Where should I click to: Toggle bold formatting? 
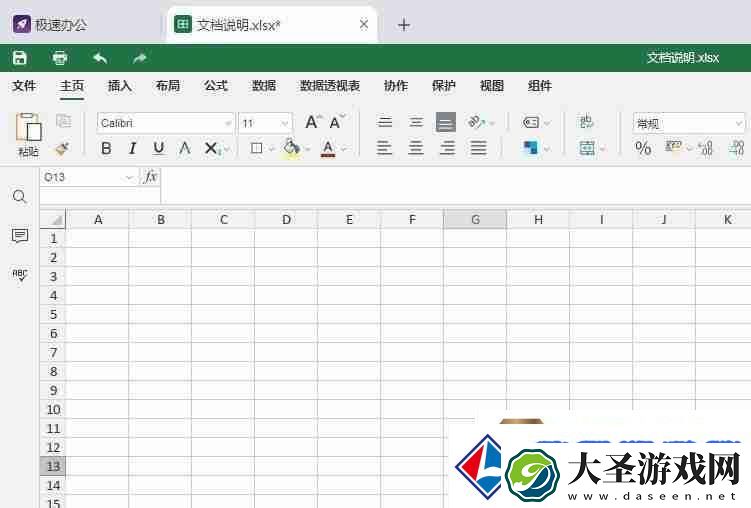pyautogui.click(x=106, y=148)
